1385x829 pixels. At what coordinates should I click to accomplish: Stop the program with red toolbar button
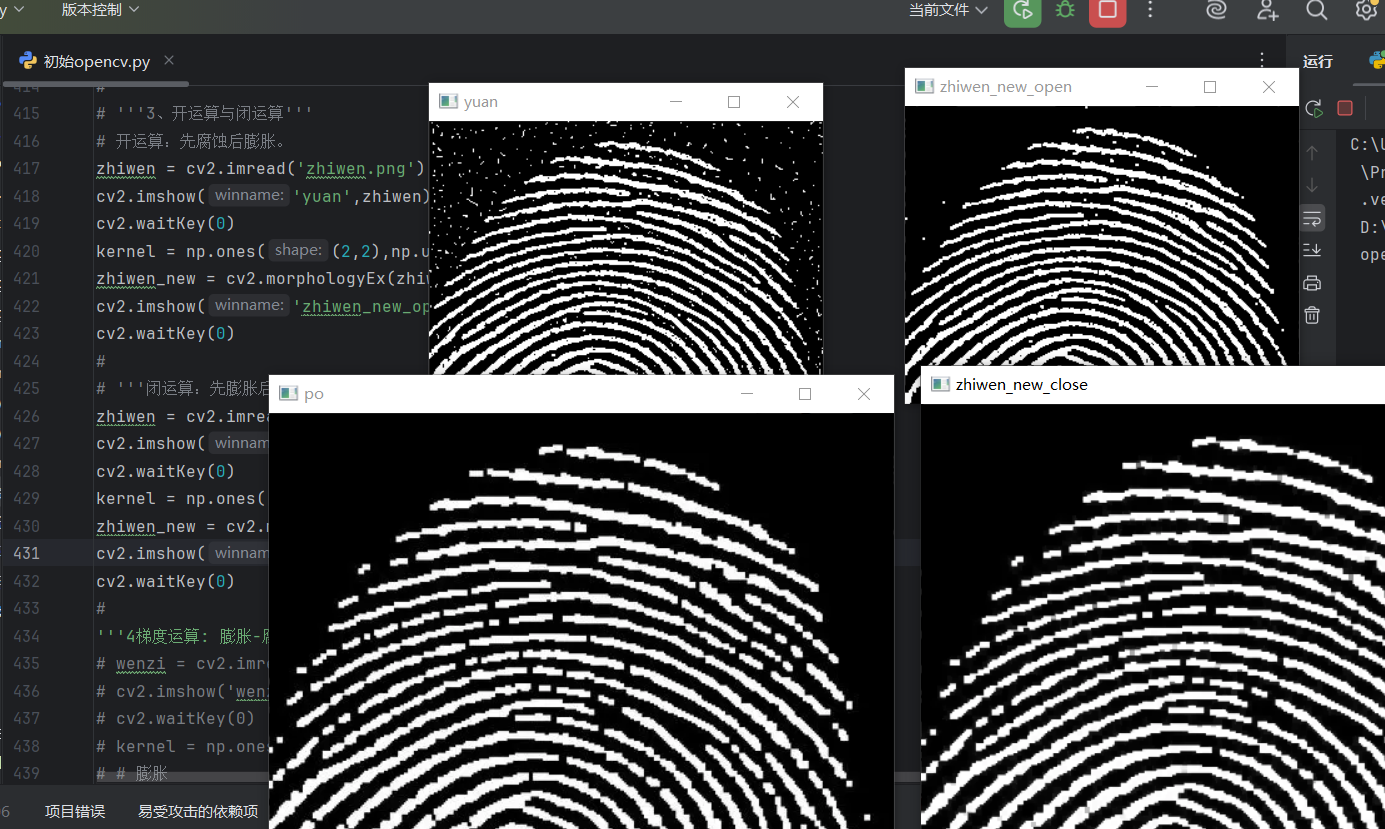[1107, 10]
